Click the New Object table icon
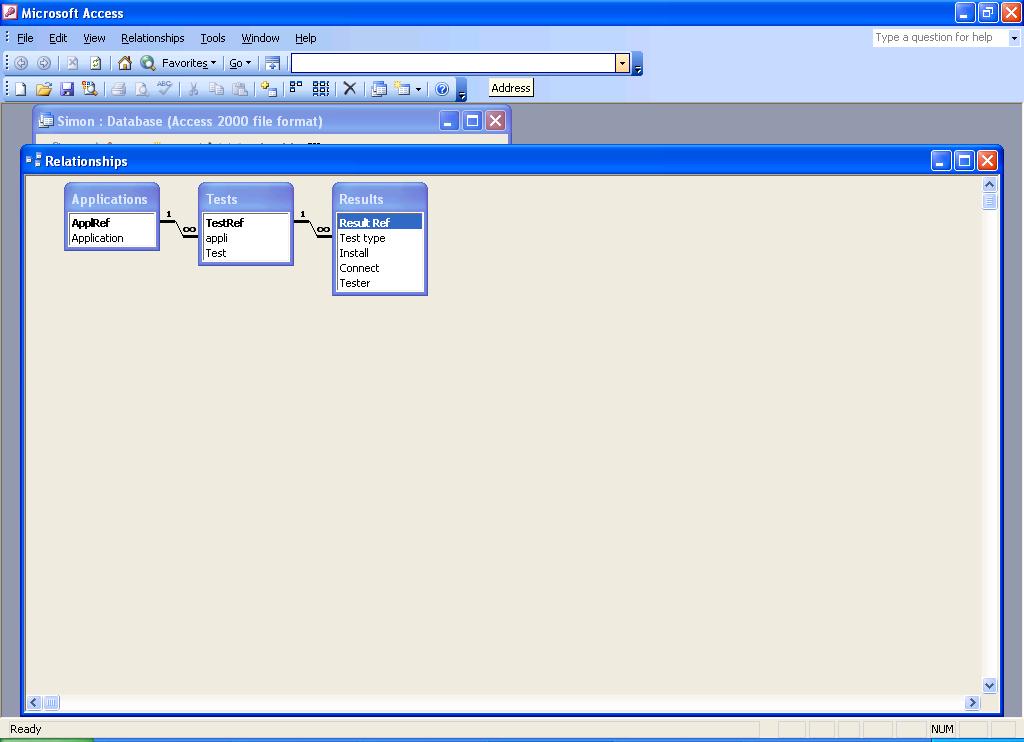1024x742 pixels. pos(402,89)
